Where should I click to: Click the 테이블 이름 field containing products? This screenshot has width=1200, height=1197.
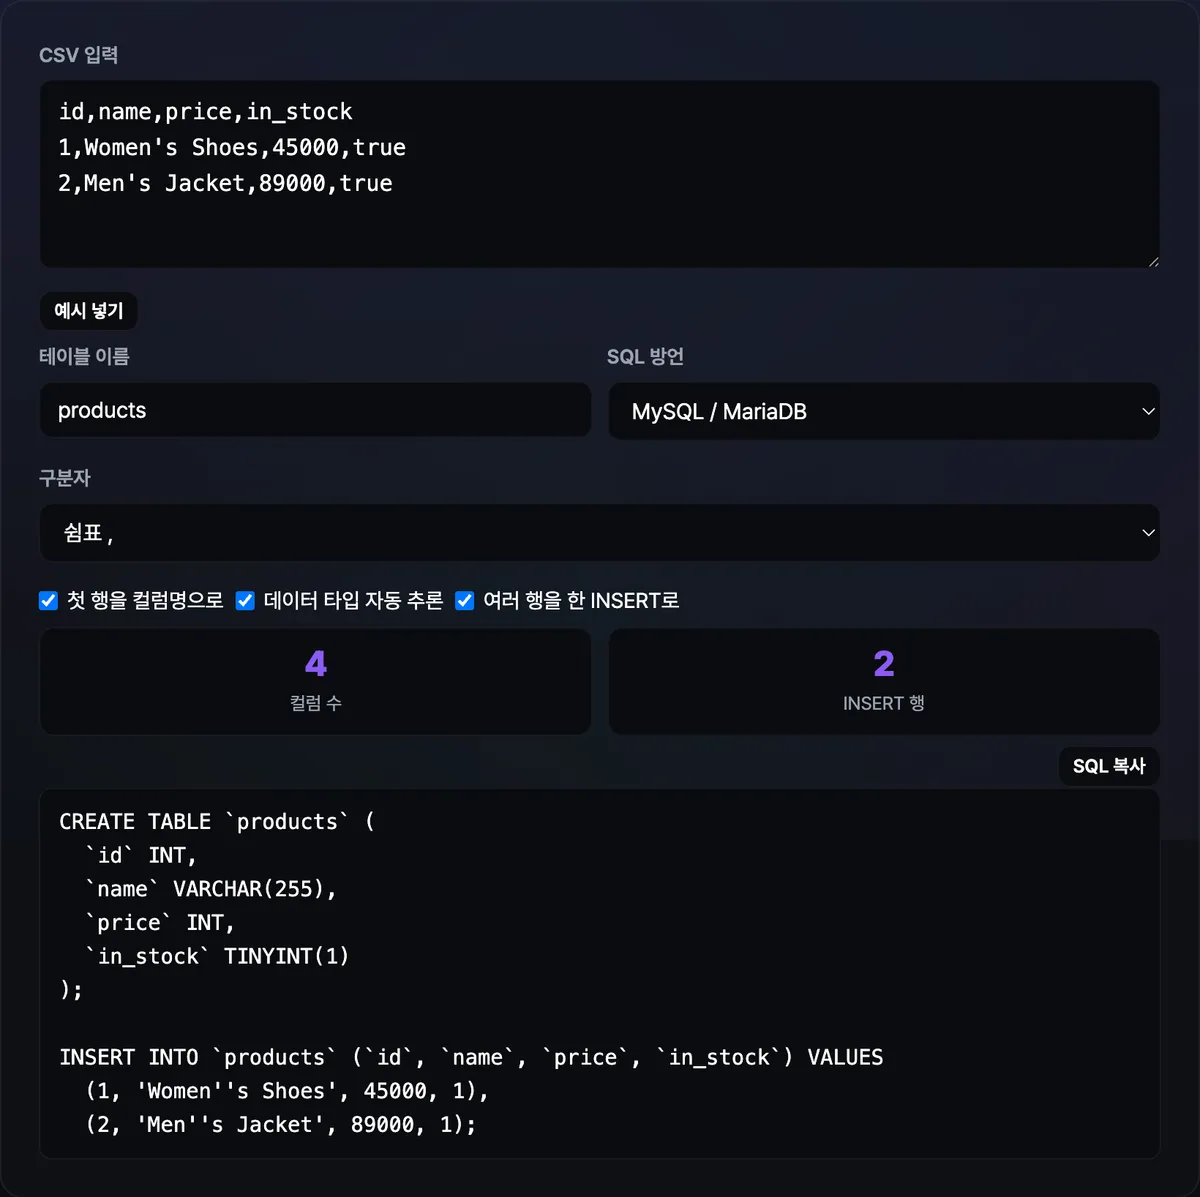315,410
